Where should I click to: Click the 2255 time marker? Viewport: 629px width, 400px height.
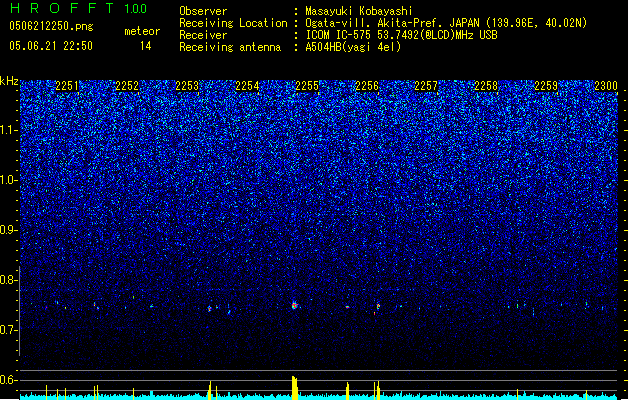pyautogui.click(x=307, y=86)
